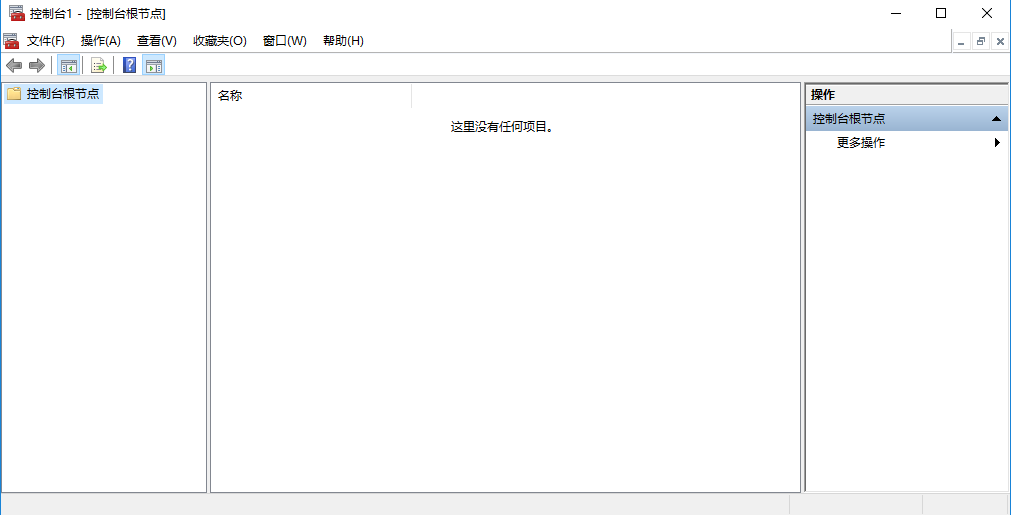The image size is (1011, 515).
Task: Toggle the show/hide console tree icon
Action: [68, 66]
